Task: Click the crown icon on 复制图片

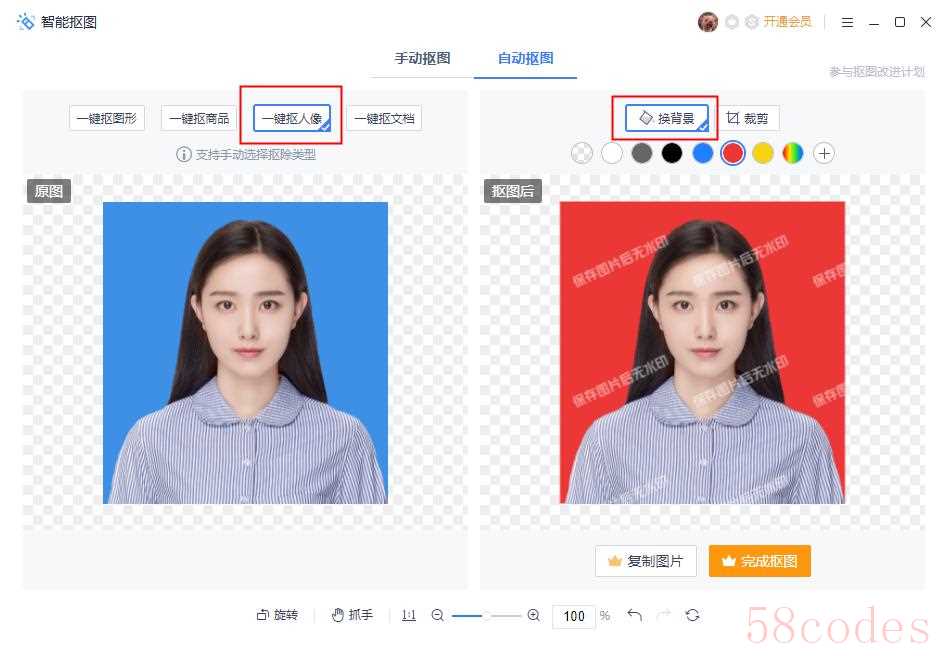Action: (x=615, y=561)
